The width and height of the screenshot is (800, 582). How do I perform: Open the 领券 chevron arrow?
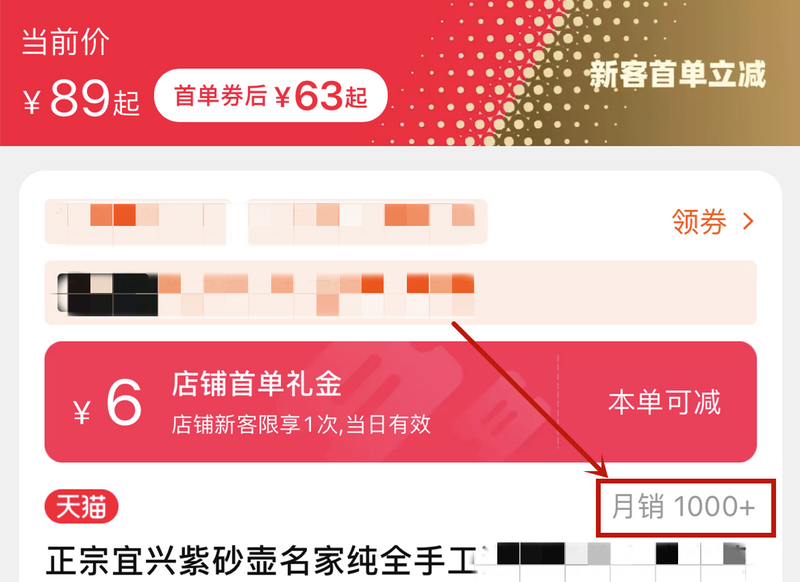coord(748,221)
